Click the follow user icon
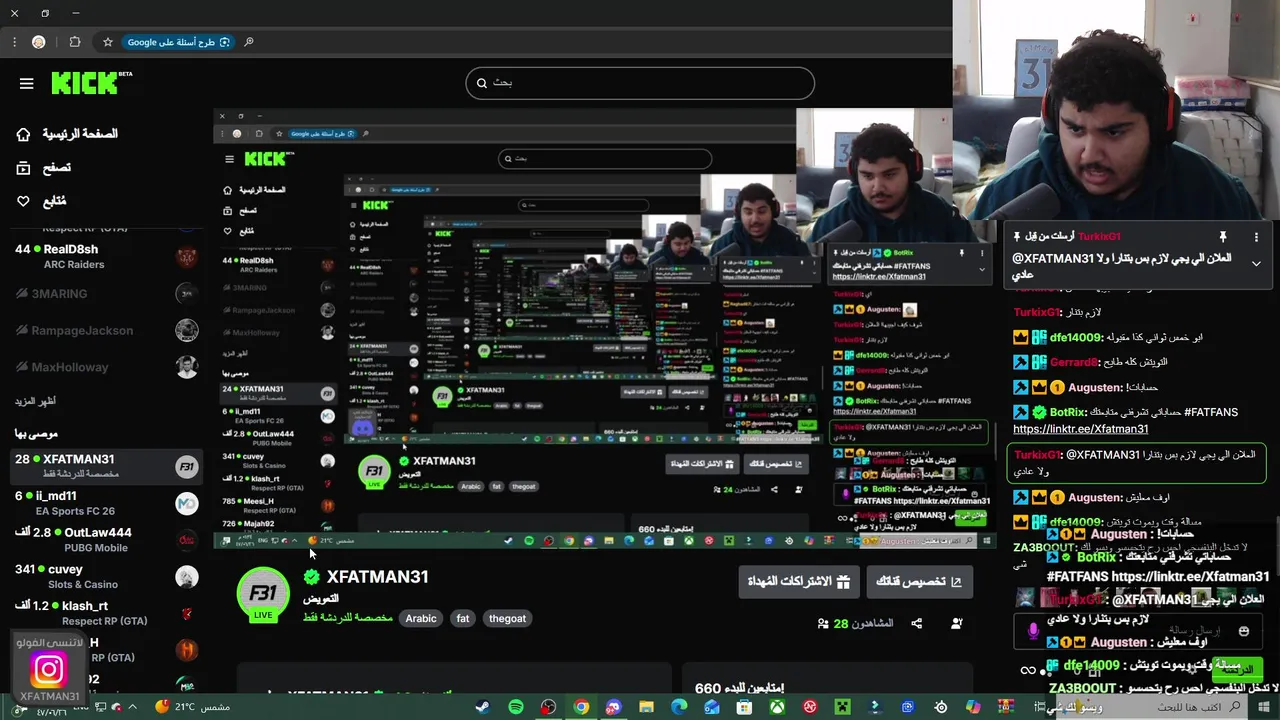 click(957, 624)
